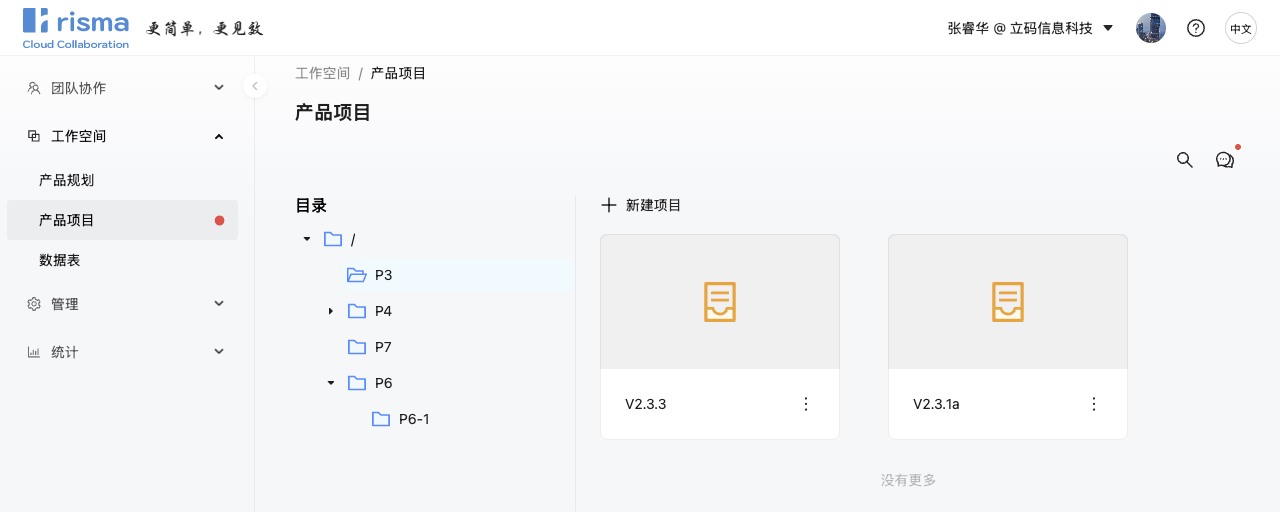Screen dimensions: 1280x512
Task: Click the 工作空间 sidebar label
Action: pyautogui.click(x=78, y=136)
